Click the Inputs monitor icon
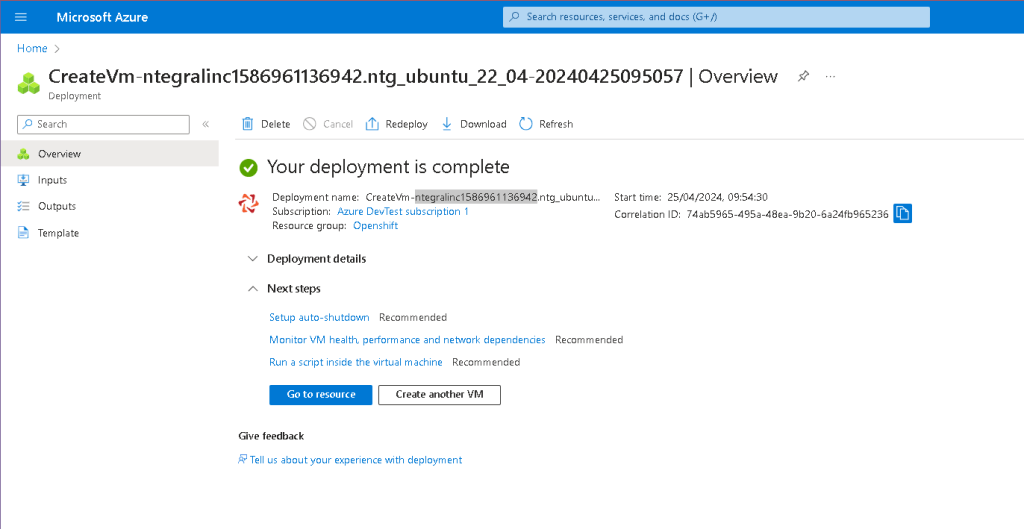The image size is (1024, 529). point(24,180)
